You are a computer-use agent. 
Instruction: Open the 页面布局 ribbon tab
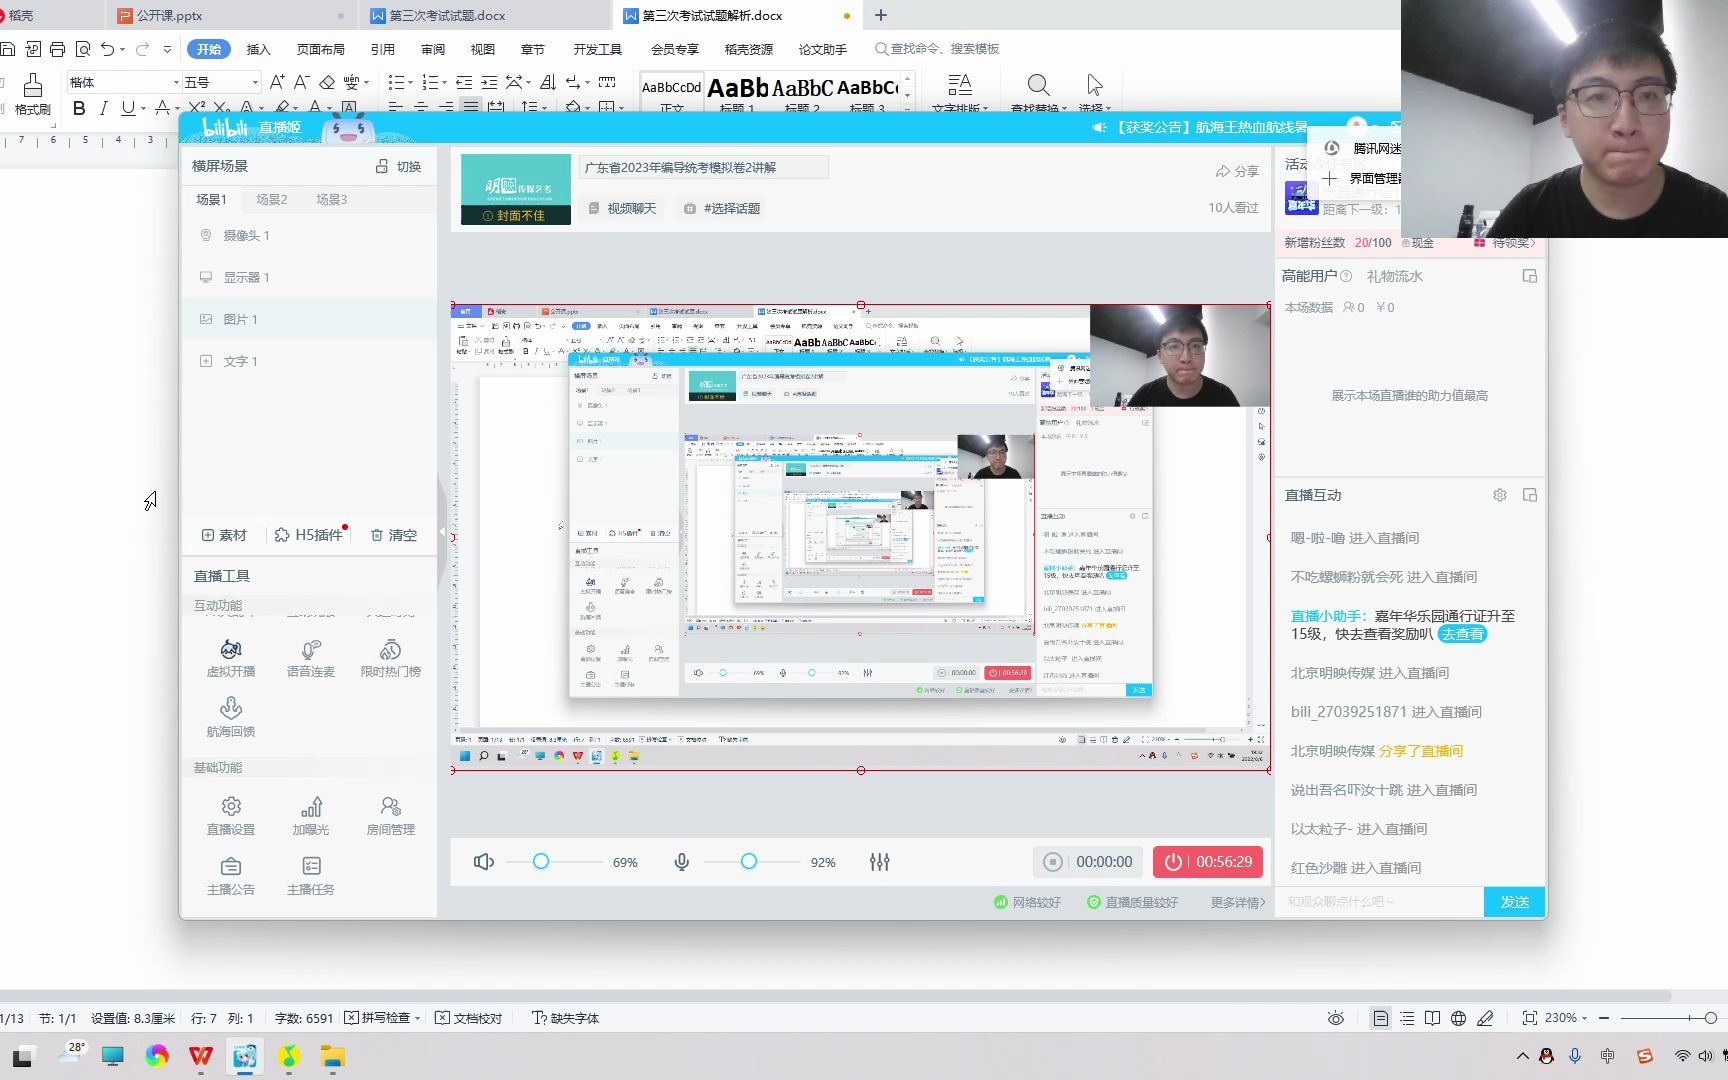click(320, 49)
